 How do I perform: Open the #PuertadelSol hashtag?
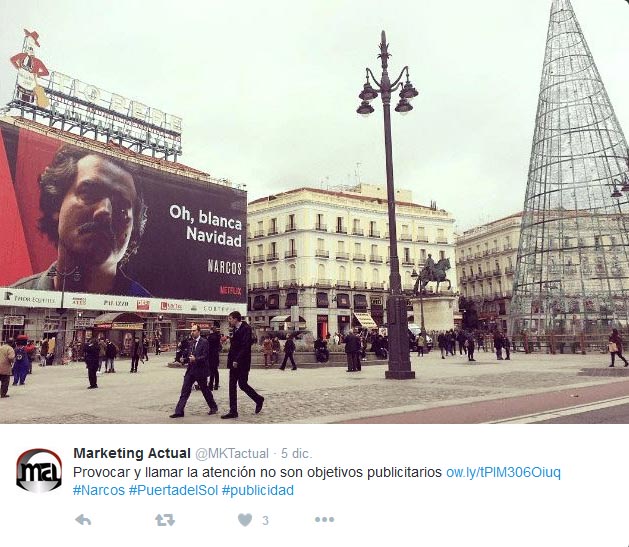coord(173,490)
